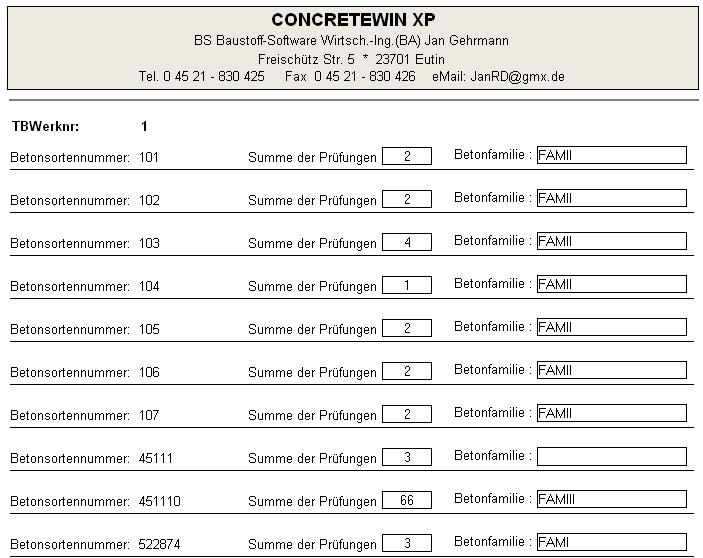Select the FAMIII Betonfamilie field for 451110
This screenshot has width=703, height=558.
611,499
